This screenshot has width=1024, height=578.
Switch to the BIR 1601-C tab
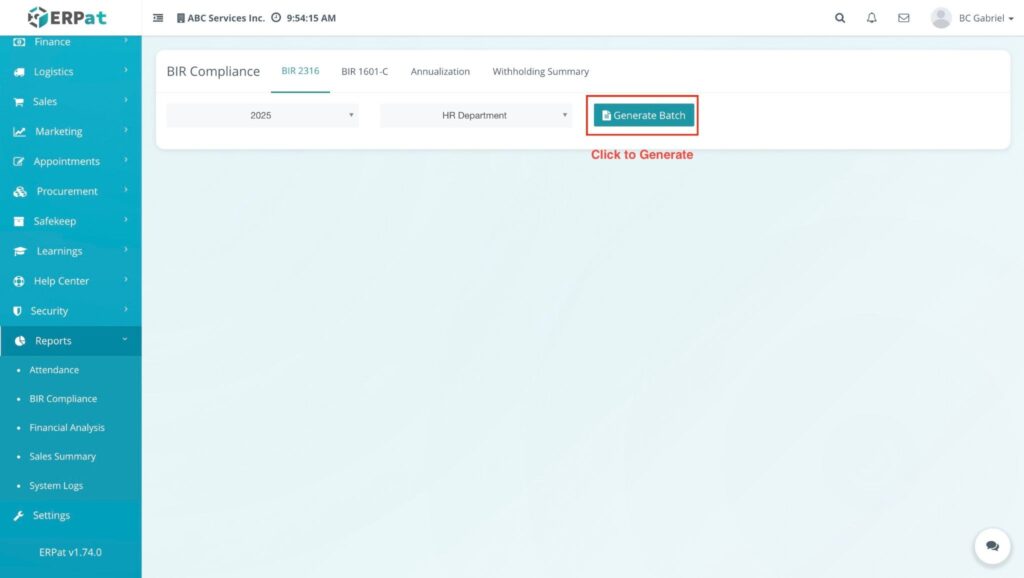tap(364, 72)
